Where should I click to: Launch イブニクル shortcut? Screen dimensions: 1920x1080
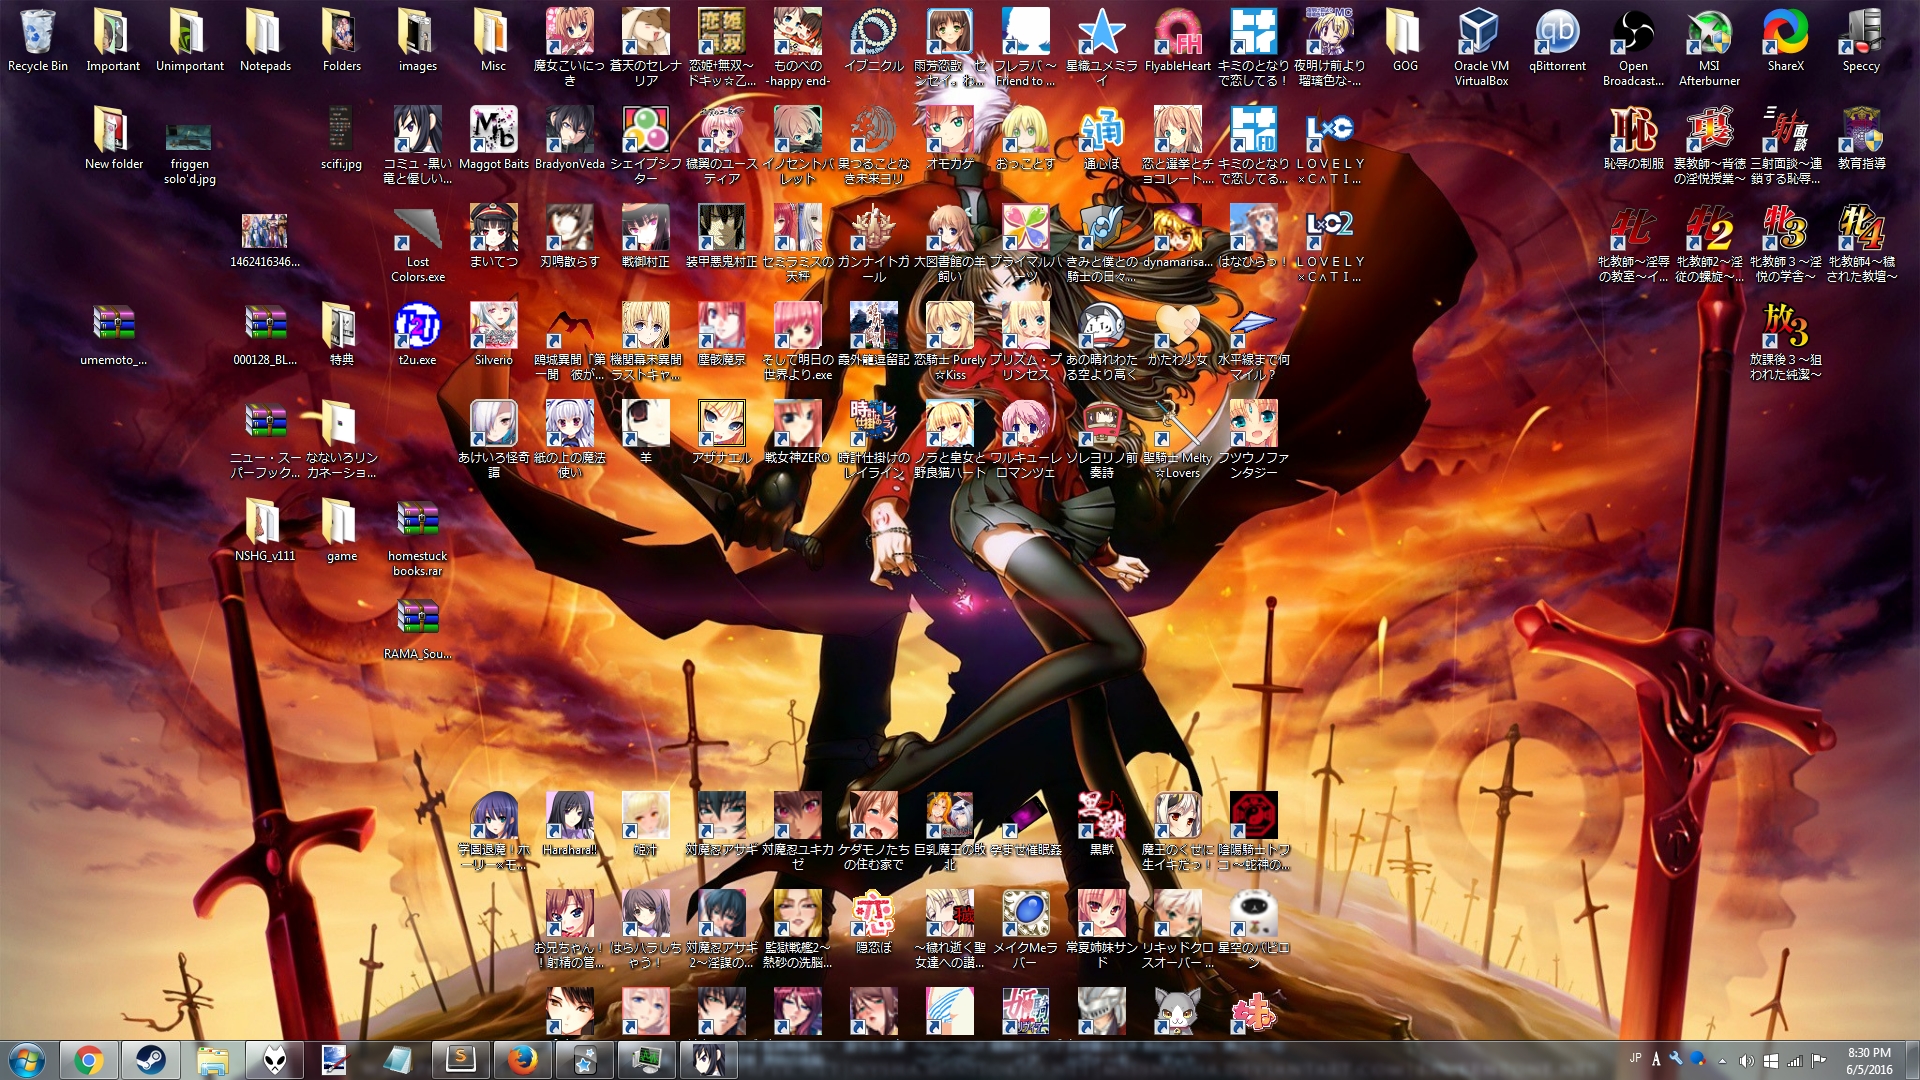(874, 40)
